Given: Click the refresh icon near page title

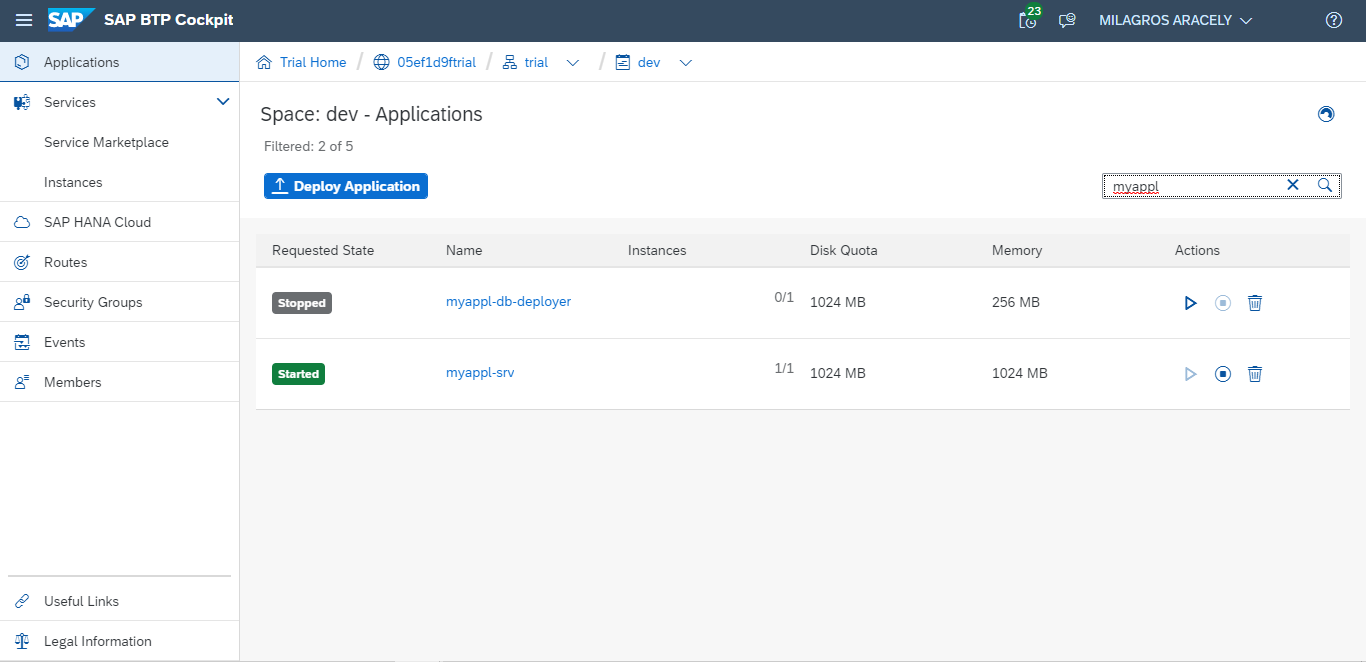Looking at the screenshot, I should click(x=1326, y=114).
